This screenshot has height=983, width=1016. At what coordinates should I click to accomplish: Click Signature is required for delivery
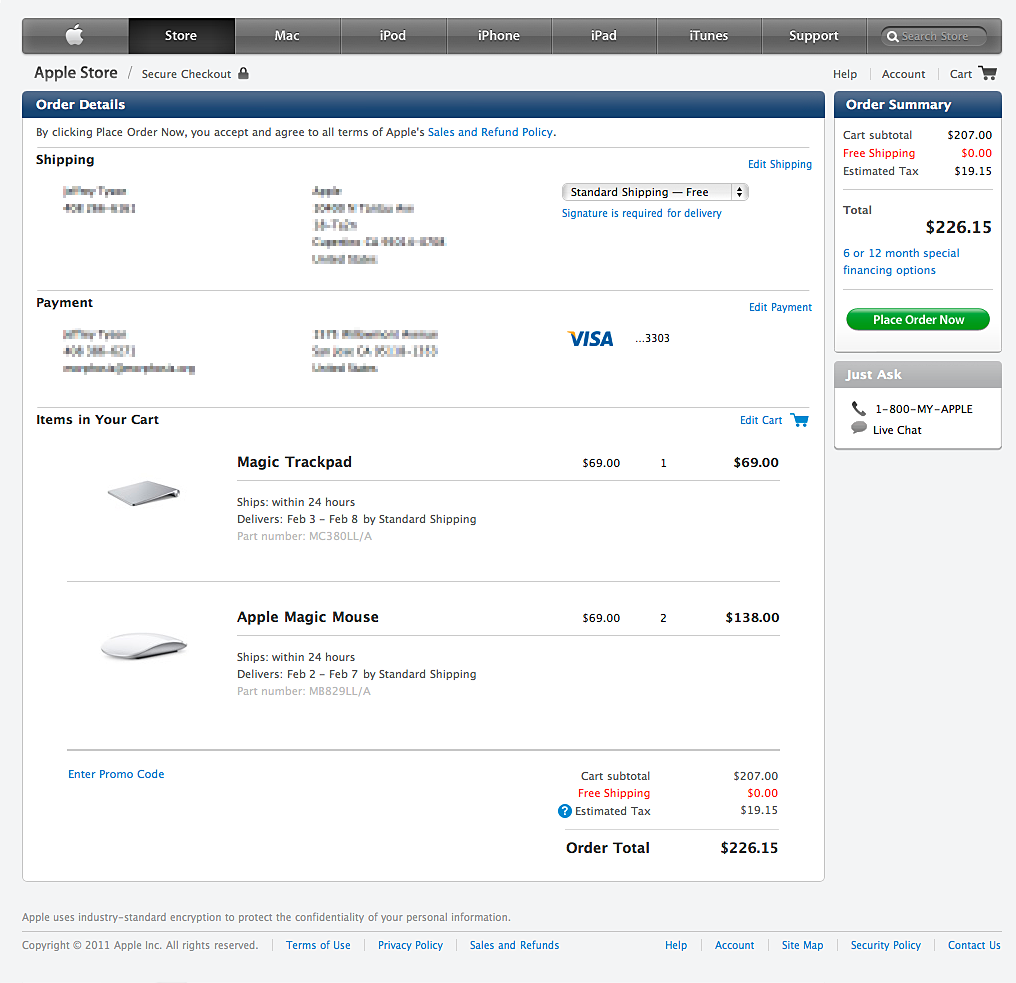pos(641,213)
